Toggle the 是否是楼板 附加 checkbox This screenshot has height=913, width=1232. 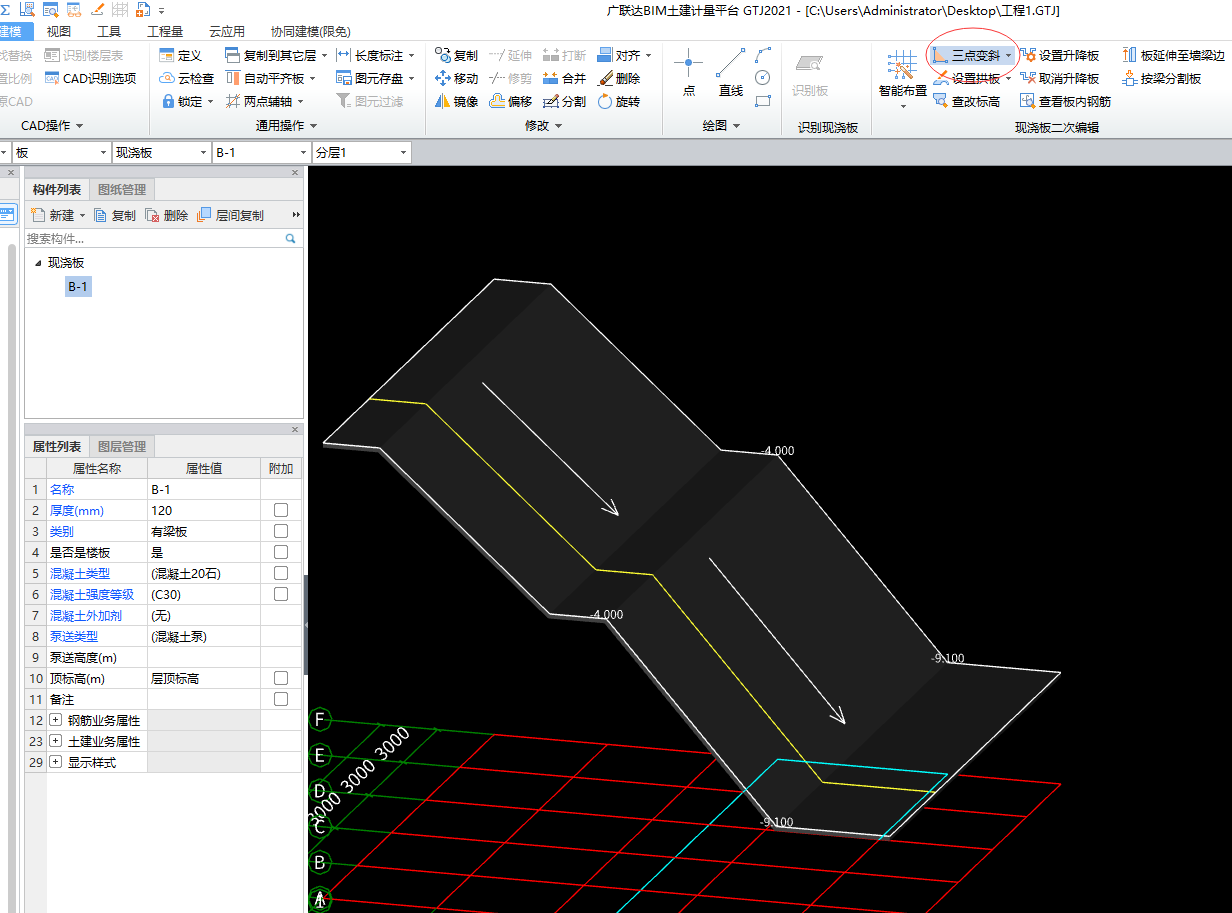pyautogui.click(x=281, y=552)
